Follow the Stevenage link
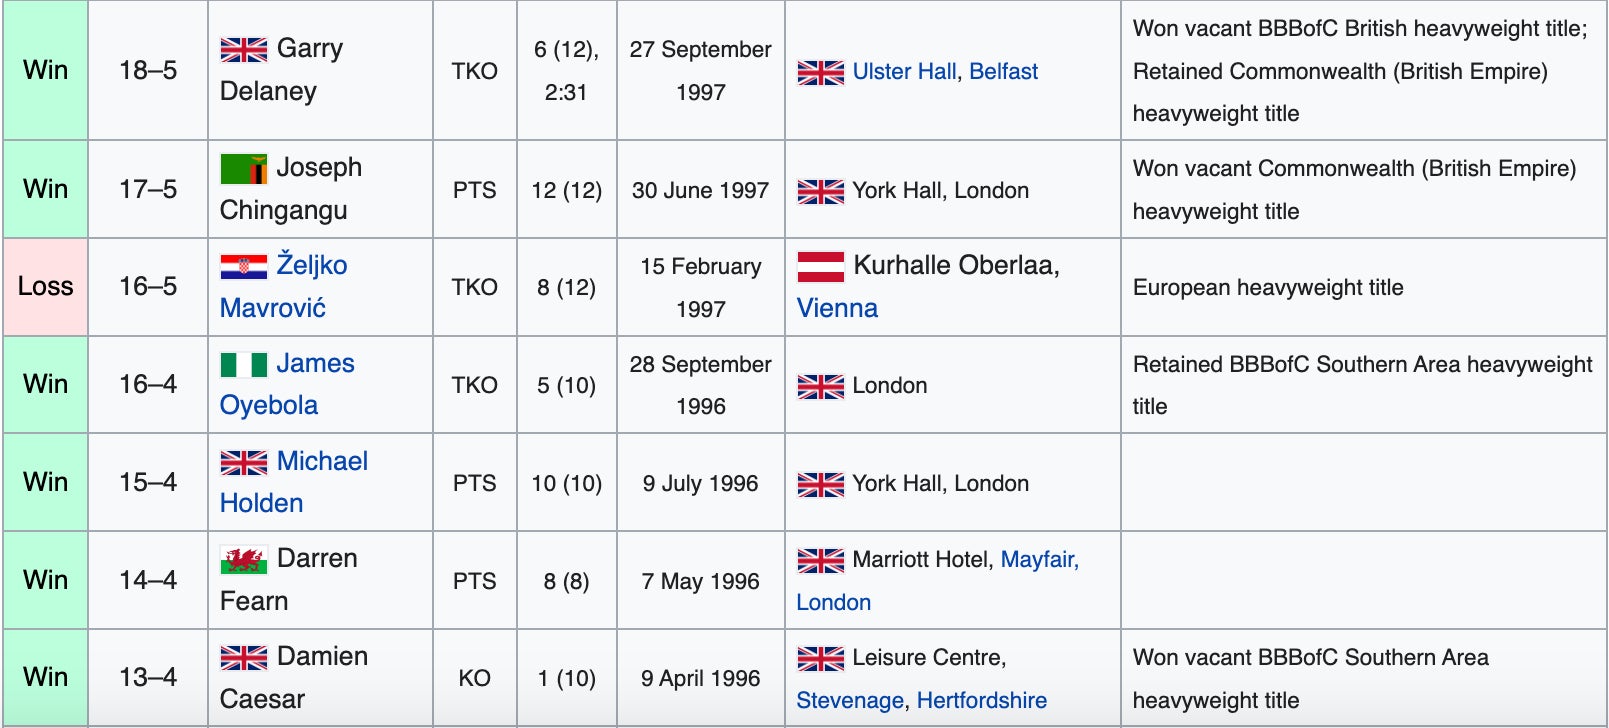This screenshot has height=728, width=1609. (x=850, y=701)
